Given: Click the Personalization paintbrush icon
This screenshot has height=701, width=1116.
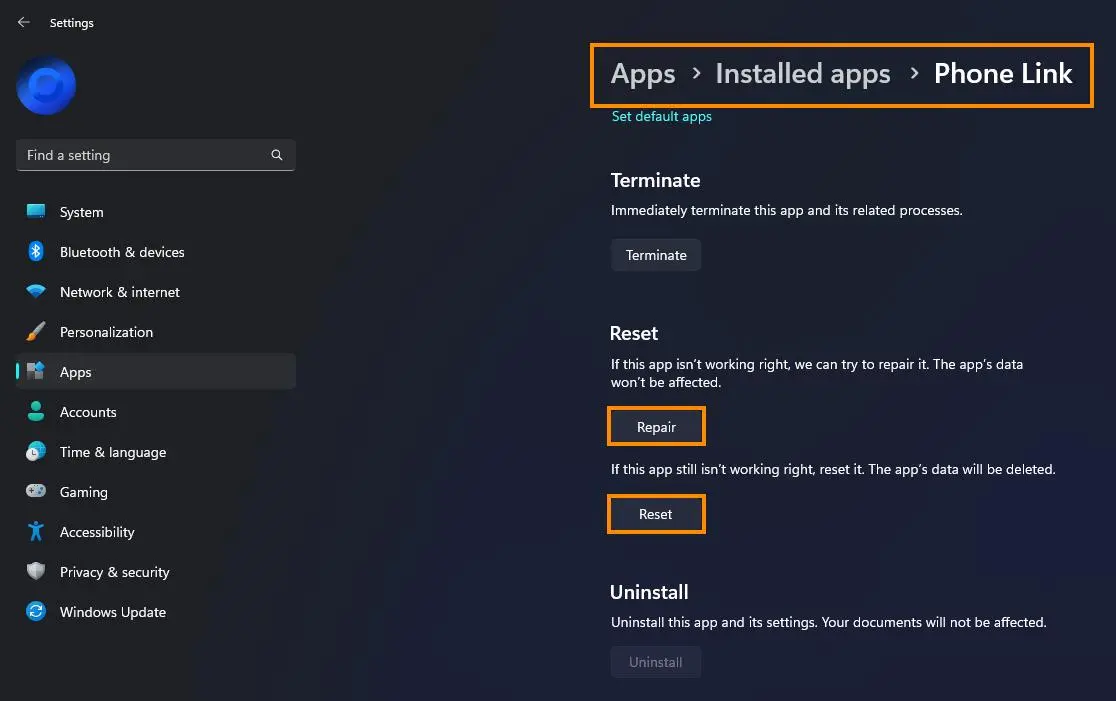Looking at the screenshot, I should point(36,331).
